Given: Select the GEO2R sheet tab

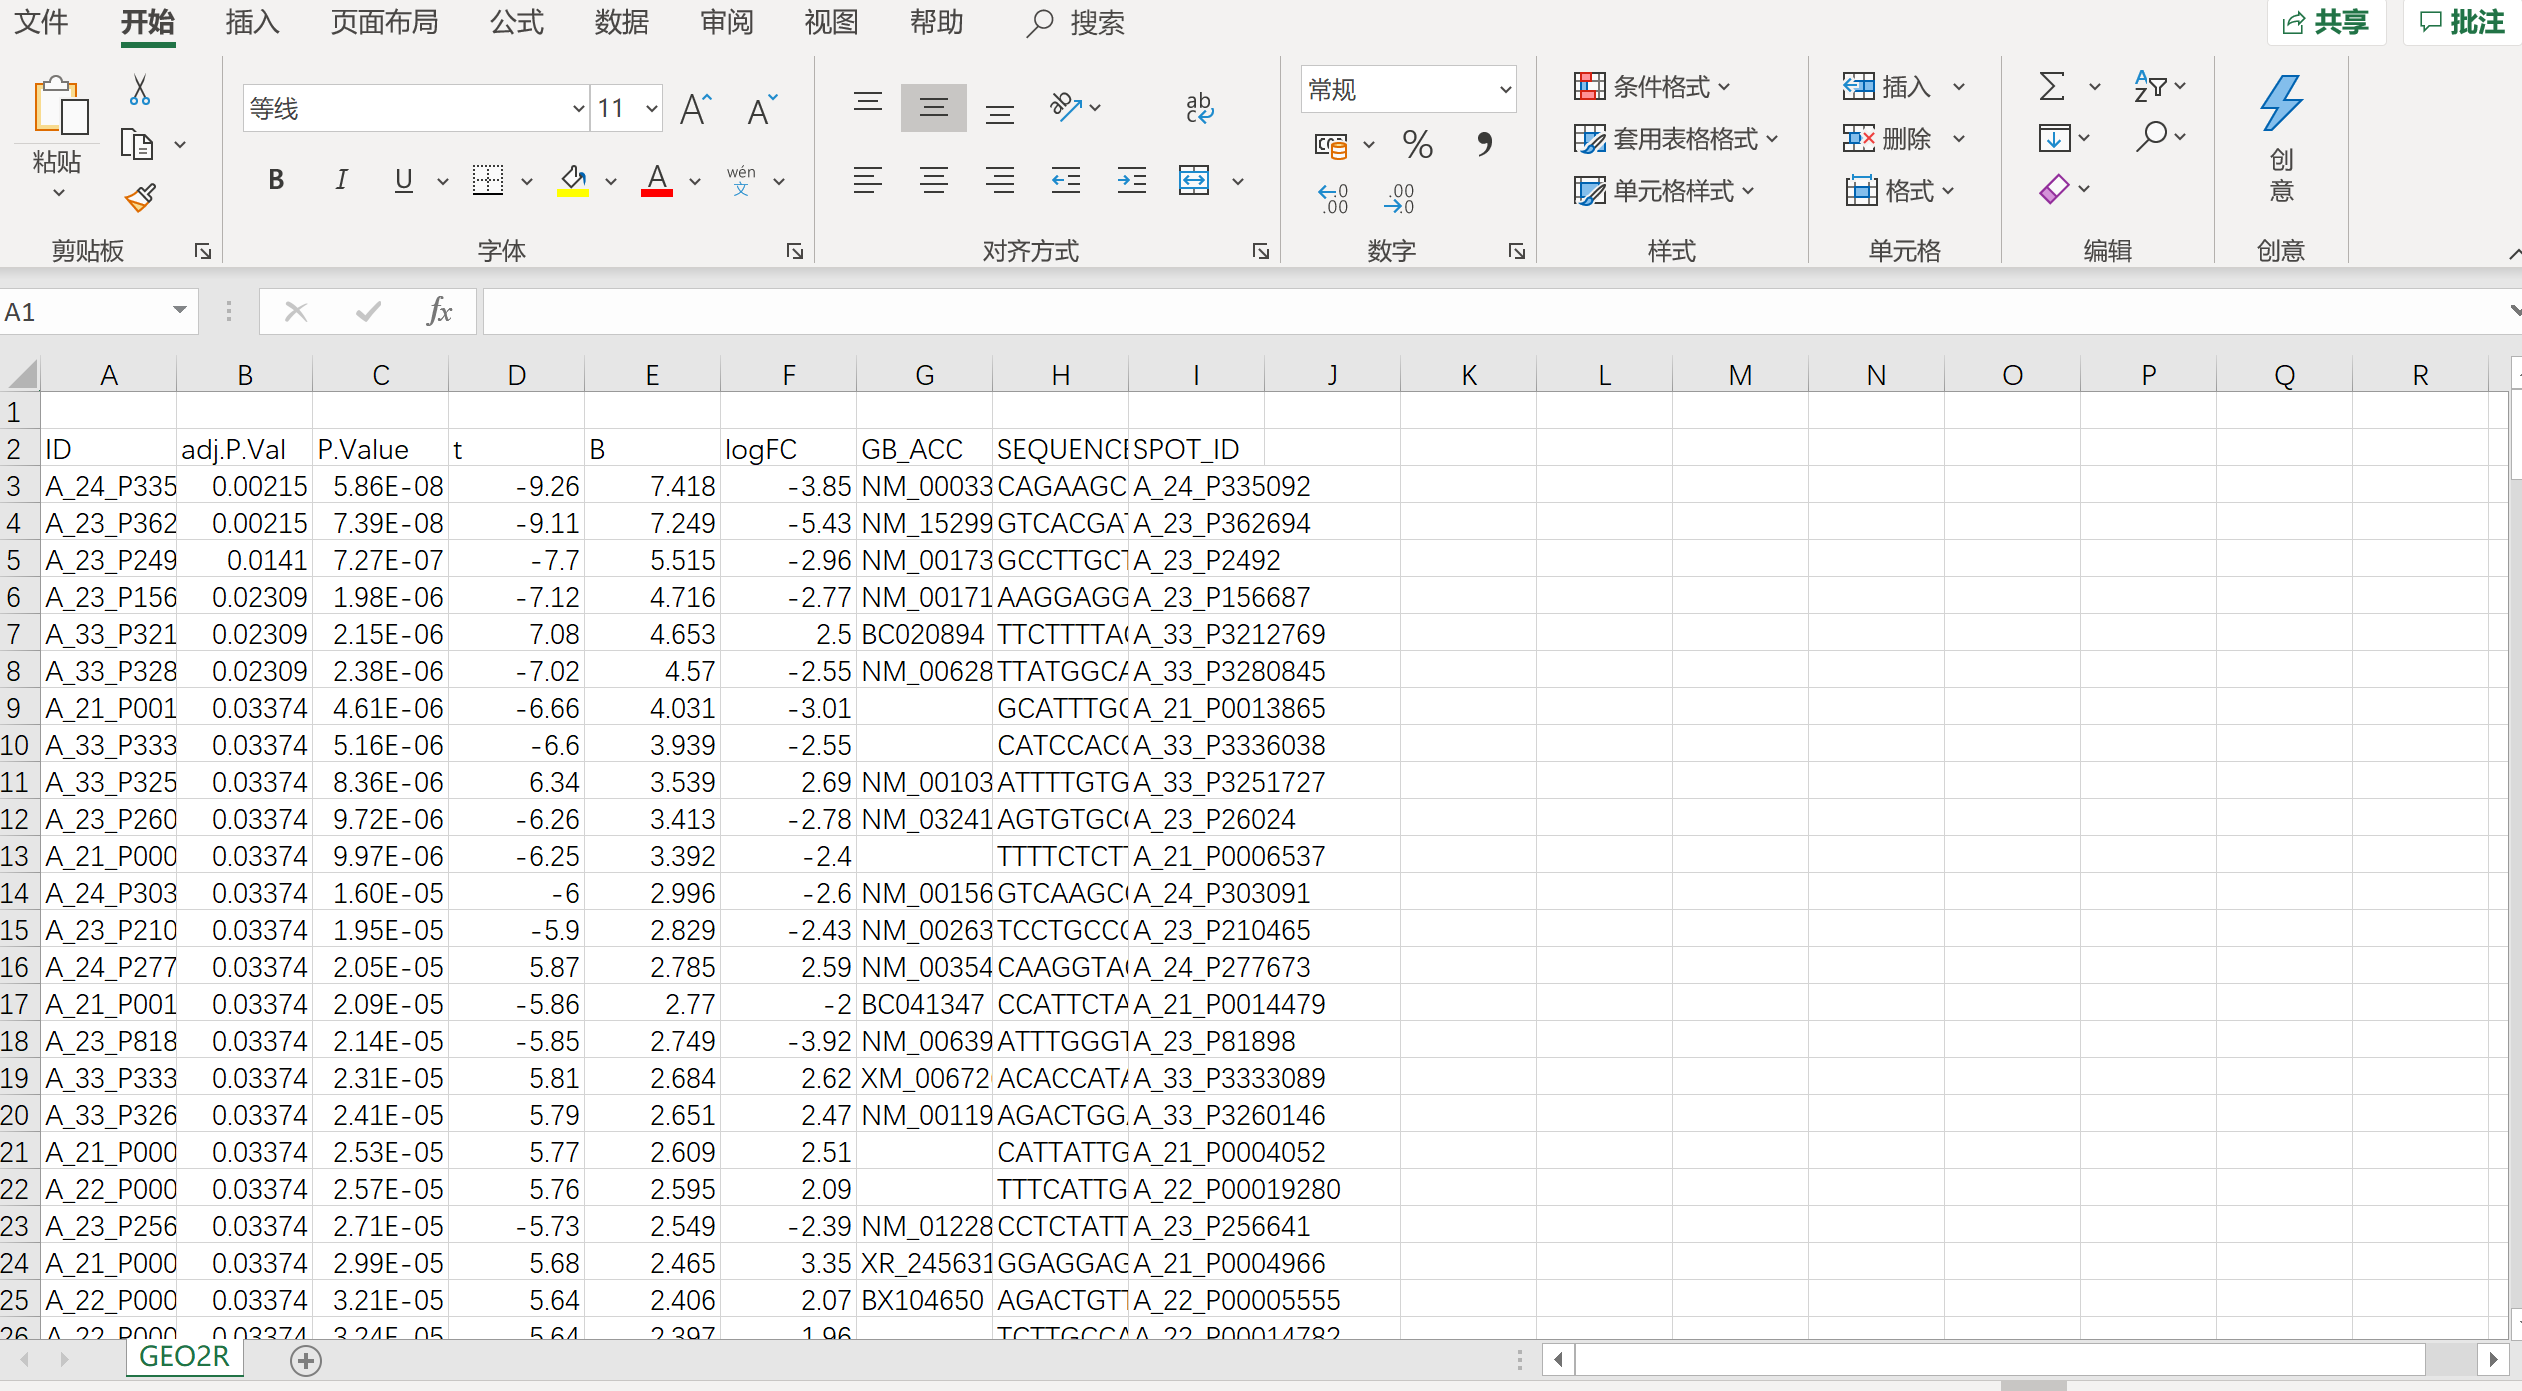Looking at the screenshot, I should (x=184, y=1357).
